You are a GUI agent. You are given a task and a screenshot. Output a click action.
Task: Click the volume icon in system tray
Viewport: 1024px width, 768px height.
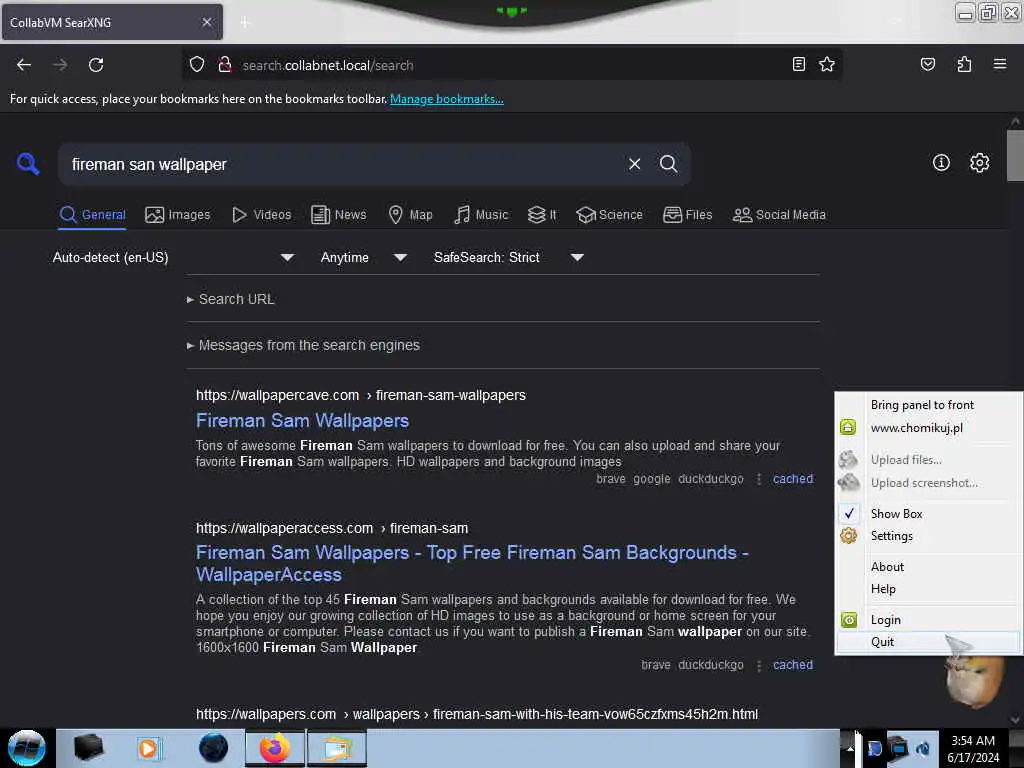point(923,748)
